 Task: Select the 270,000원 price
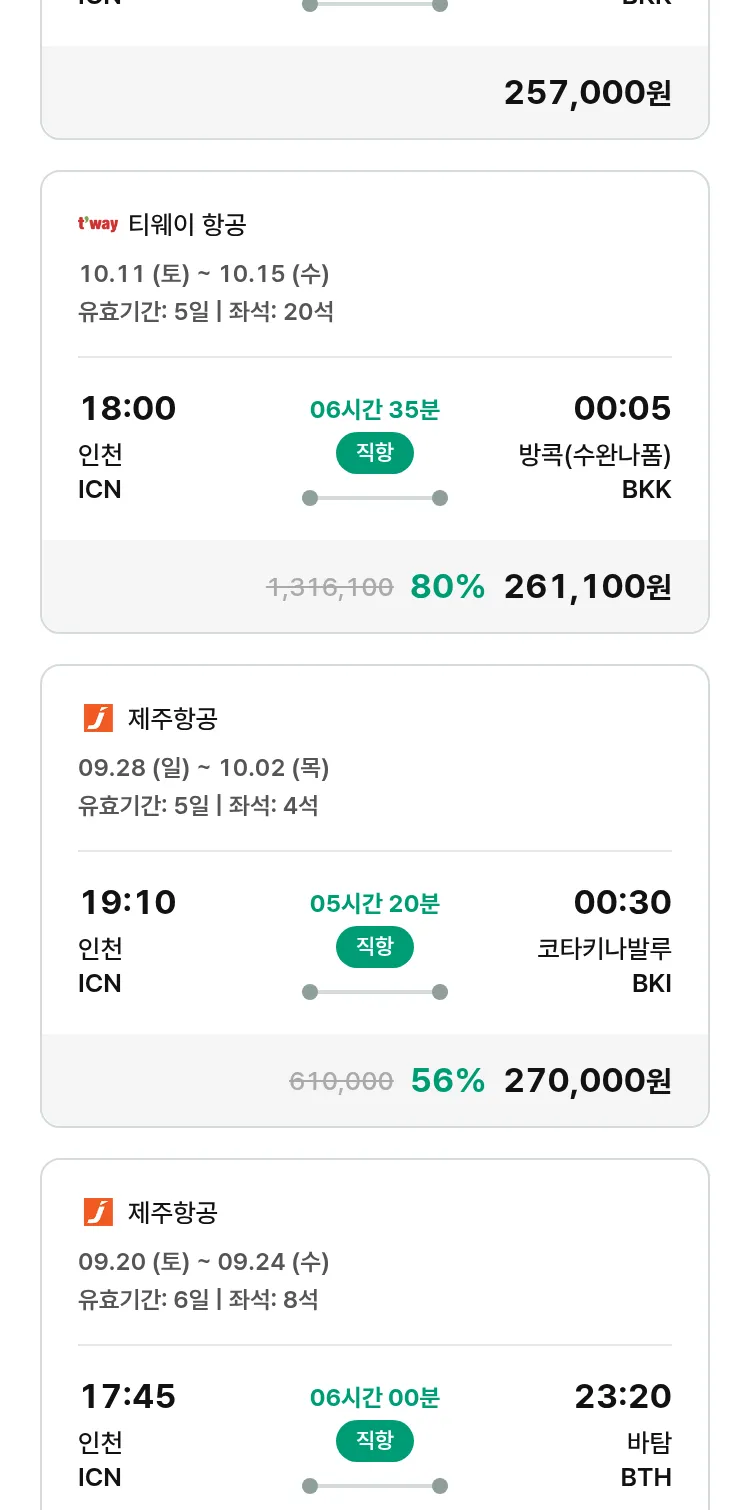coord(587,1081)
